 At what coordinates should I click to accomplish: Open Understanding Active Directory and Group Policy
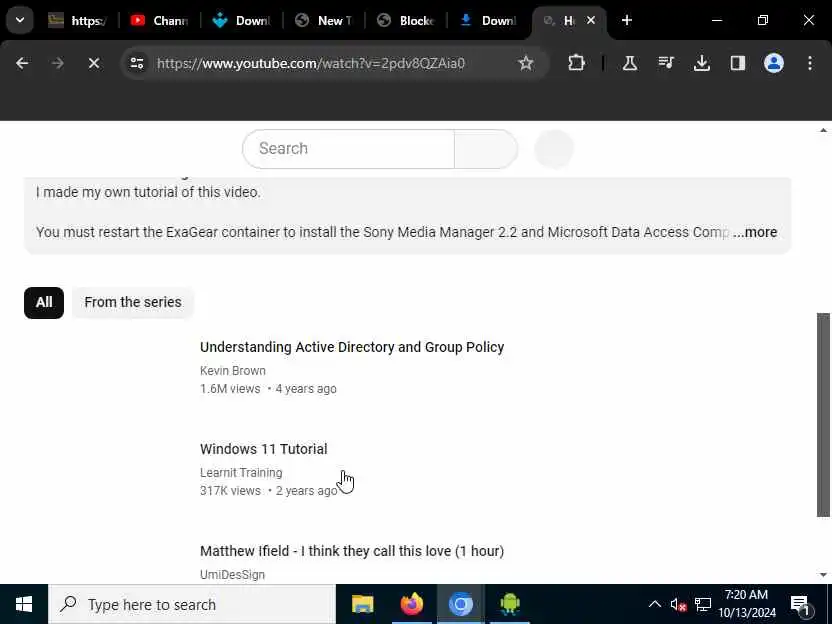(x=352, y=347)
